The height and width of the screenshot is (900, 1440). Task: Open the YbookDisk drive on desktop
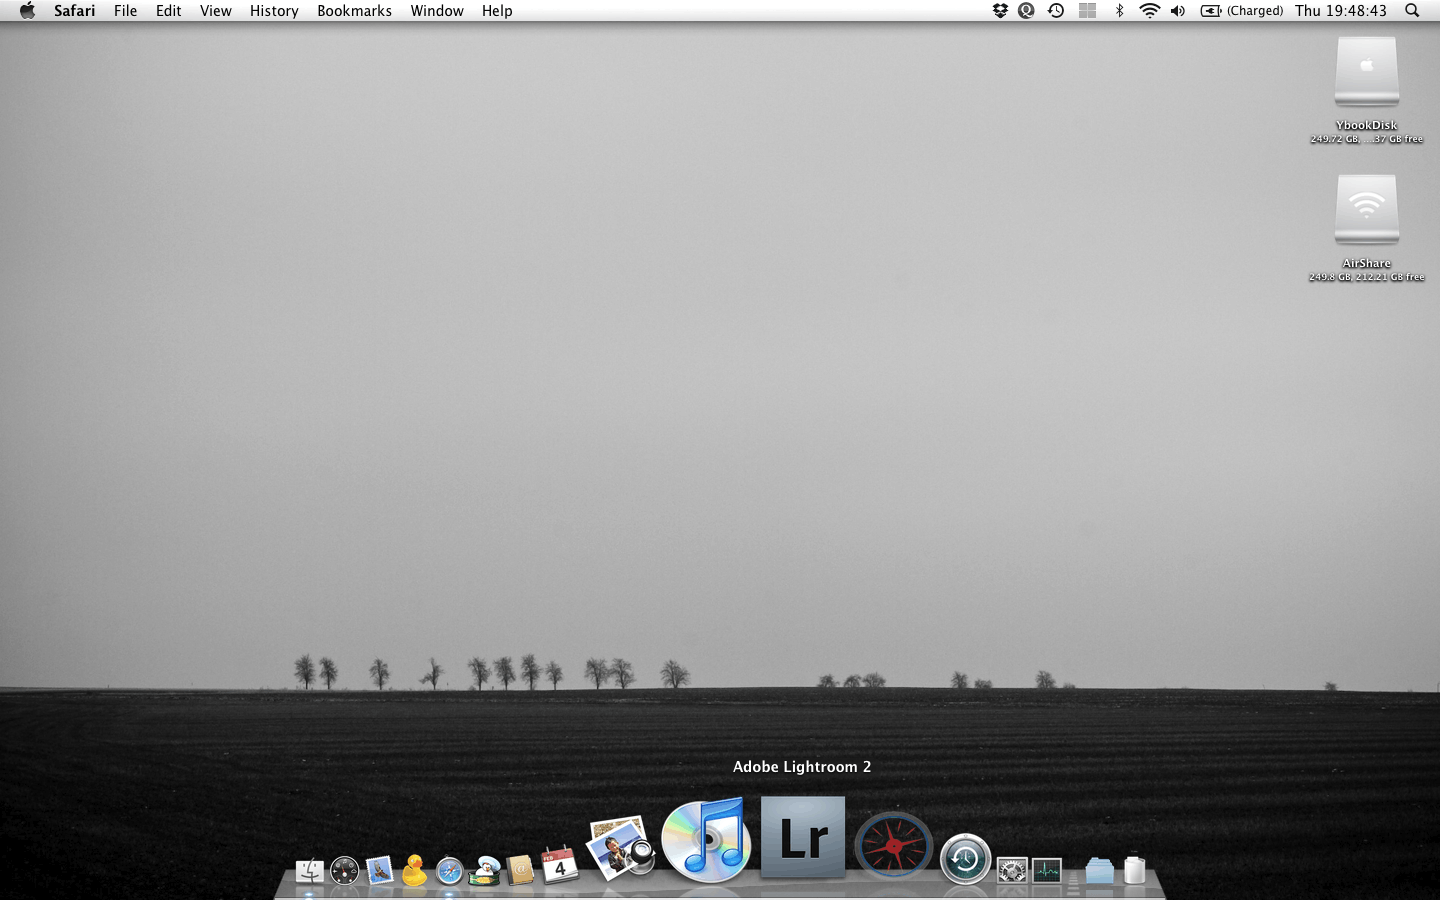1367,72
